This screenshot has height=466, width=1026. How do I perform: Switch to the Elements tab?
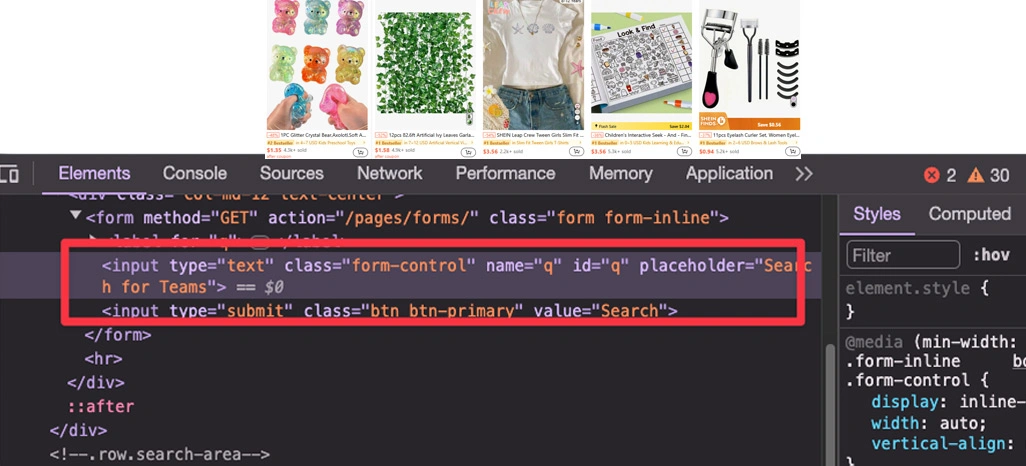(94, 173)
